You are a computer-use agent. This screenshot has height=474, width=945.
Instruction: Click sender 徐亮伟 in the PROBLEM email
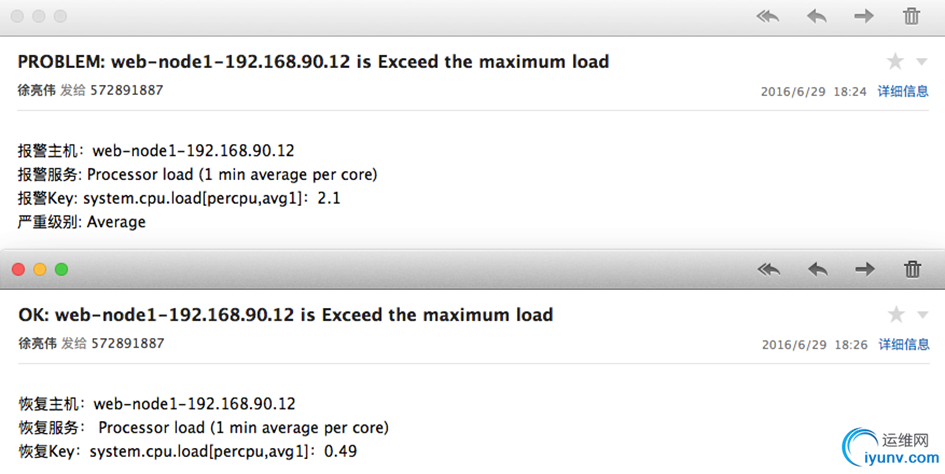pyautogui.click(x=37, y=90)
